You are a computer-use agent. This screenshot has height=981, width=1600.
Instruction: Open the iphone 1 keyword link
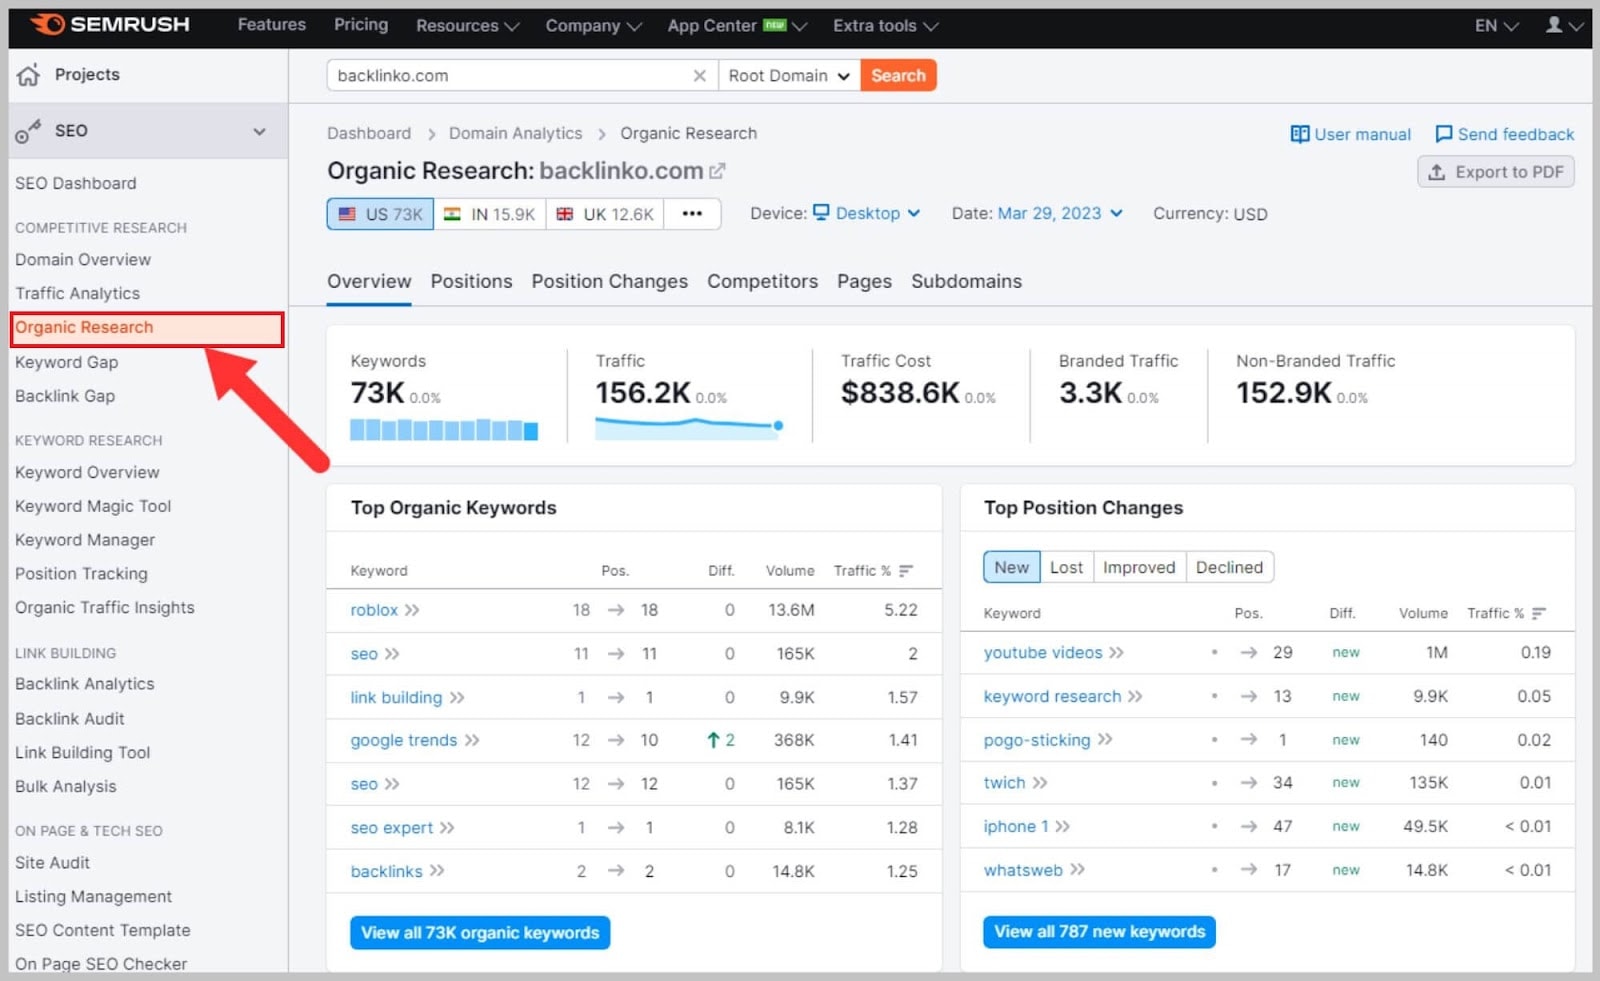tap(1016, 827)
